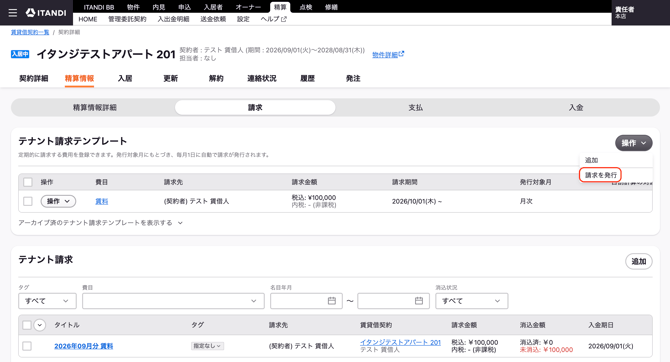
Task: Open the 物件 top menu
Action: [133, 7]
